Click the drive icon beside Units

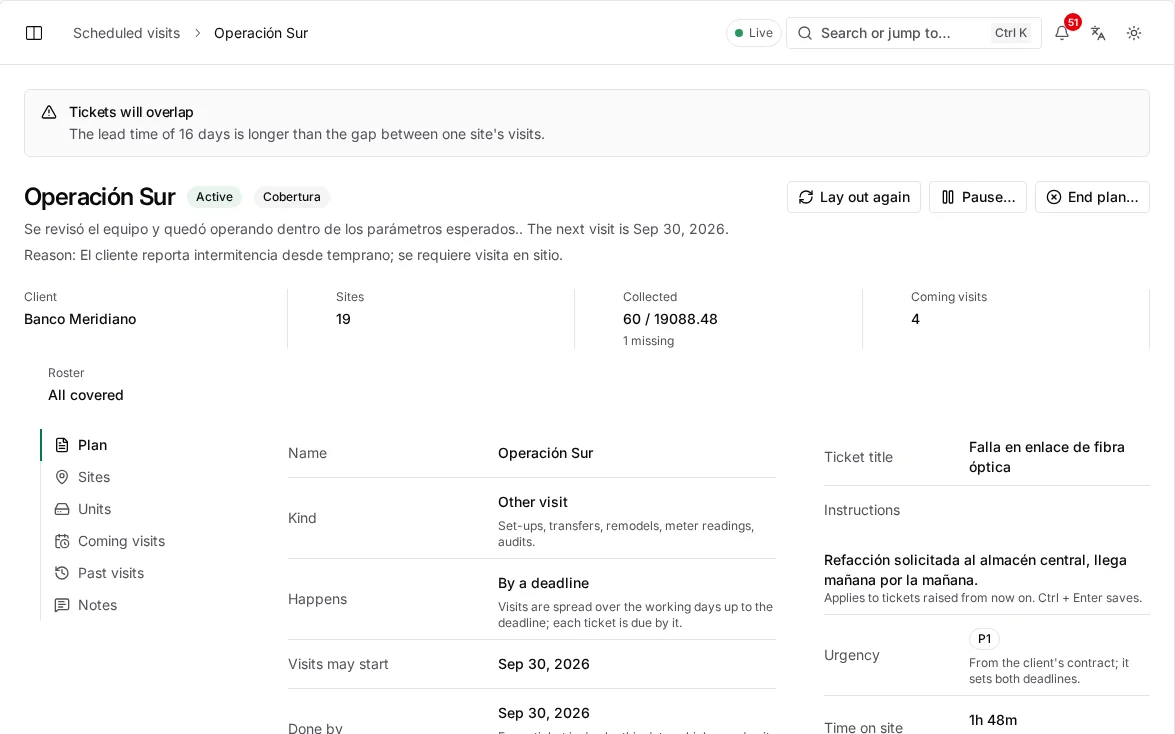[62, 509]
